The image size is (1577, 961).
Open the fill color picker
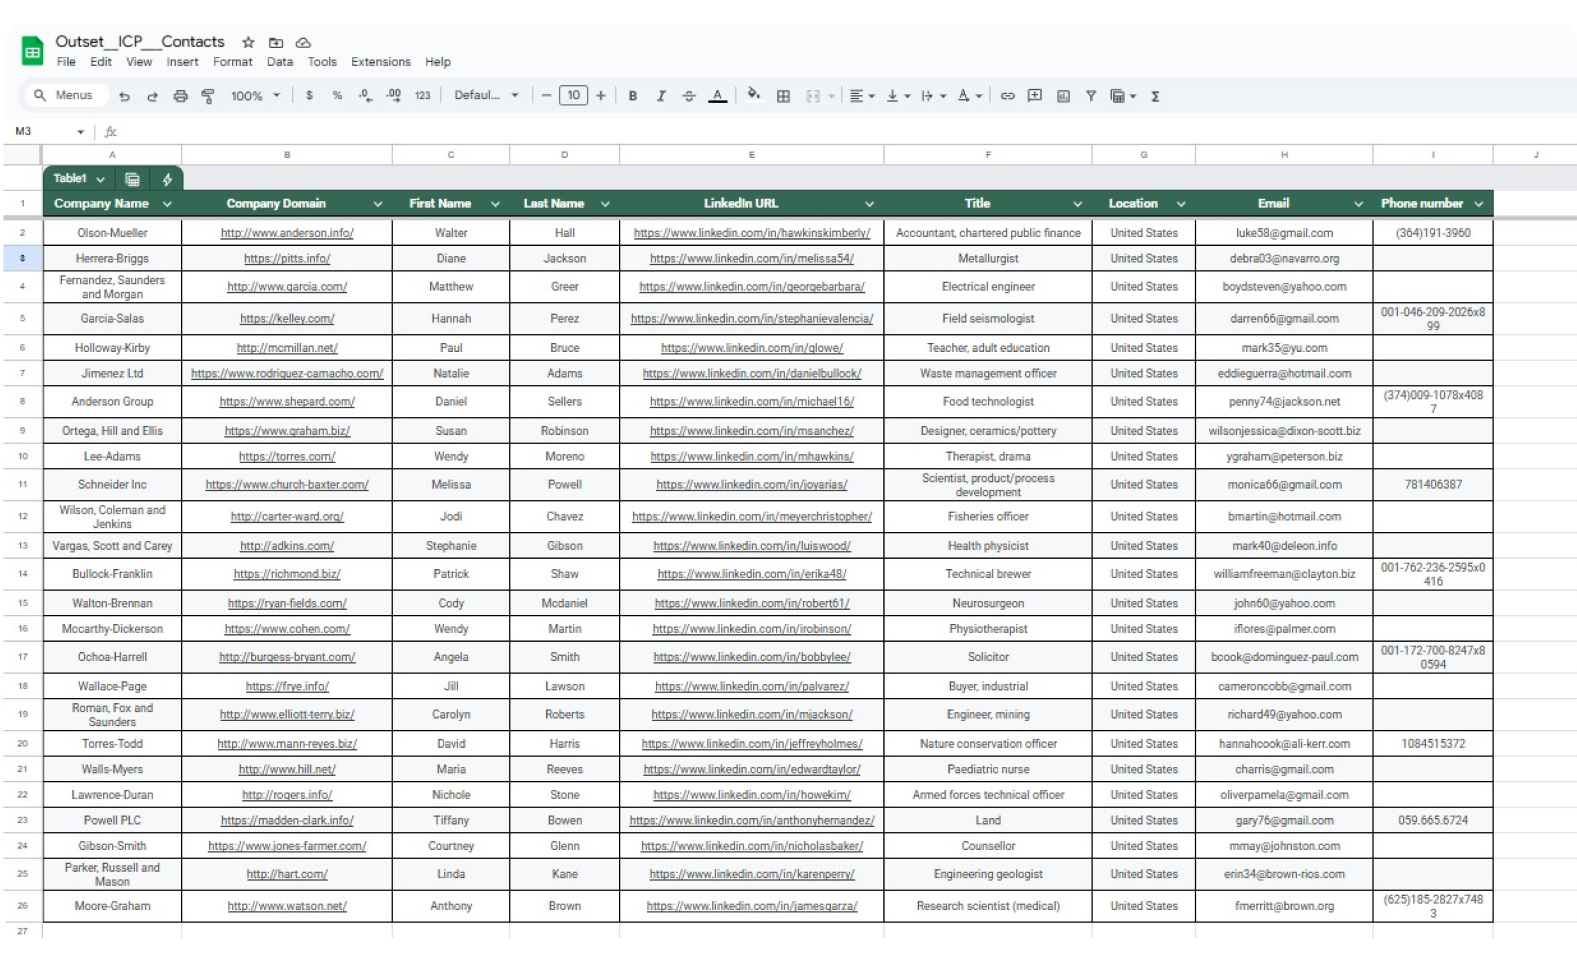(x=753, y=96)
